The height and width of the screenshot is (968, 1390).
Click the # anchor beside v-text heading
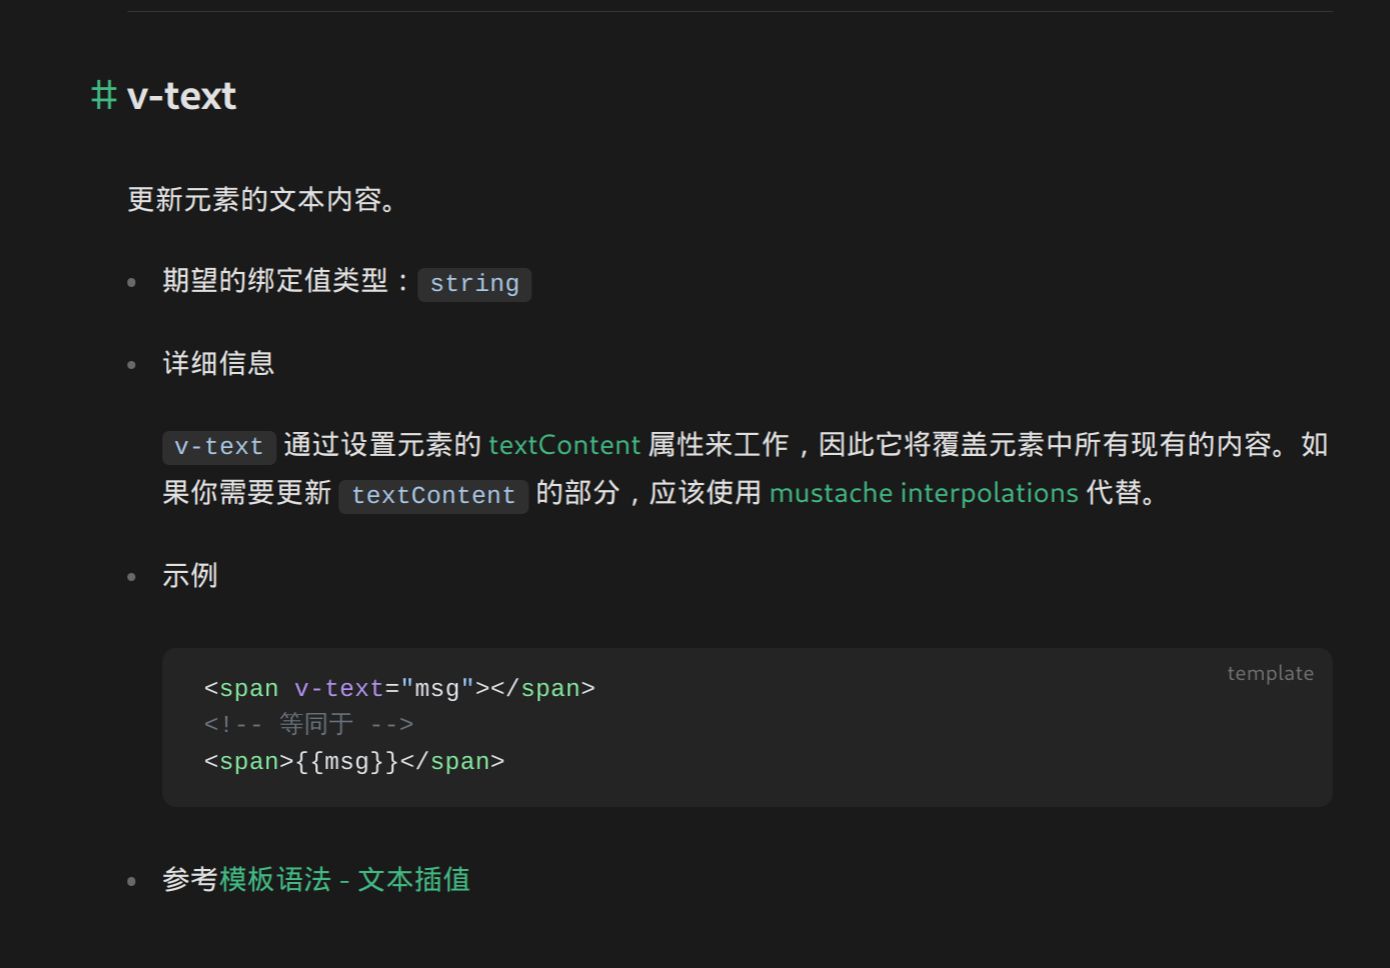click(103, 96)
